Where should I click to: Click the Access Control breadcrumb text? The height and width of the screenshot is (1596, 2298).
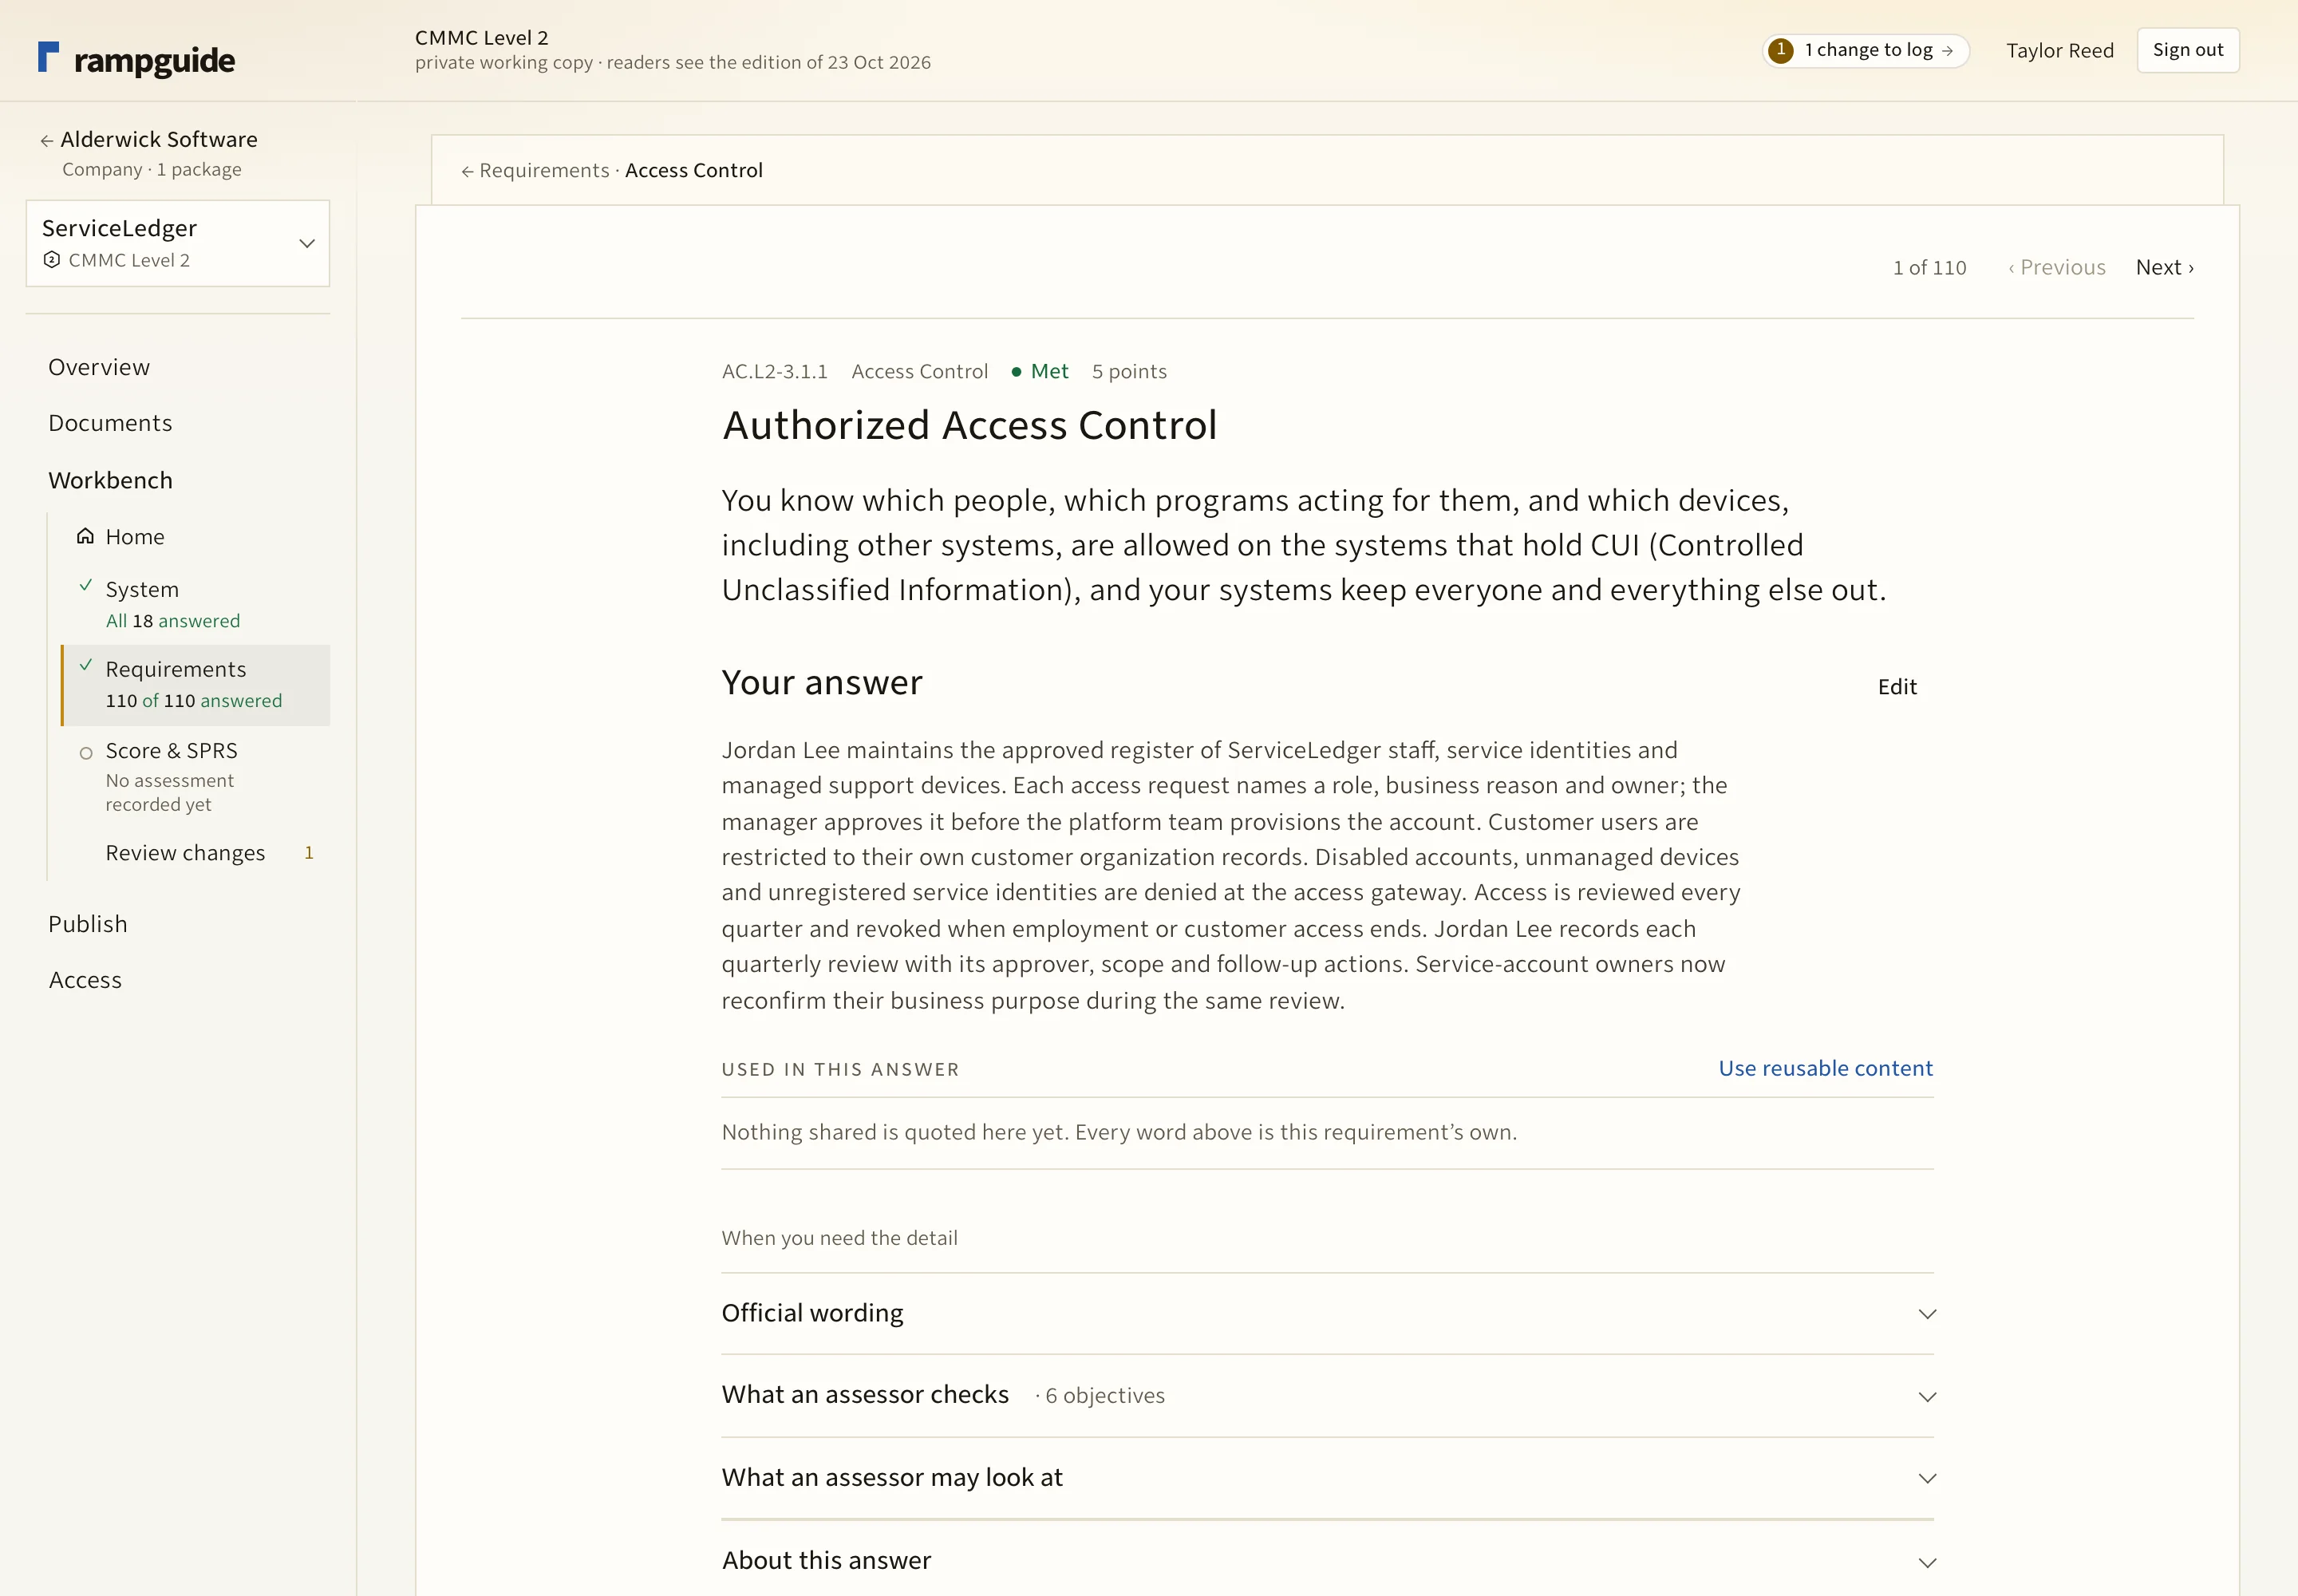click(694, 171)
